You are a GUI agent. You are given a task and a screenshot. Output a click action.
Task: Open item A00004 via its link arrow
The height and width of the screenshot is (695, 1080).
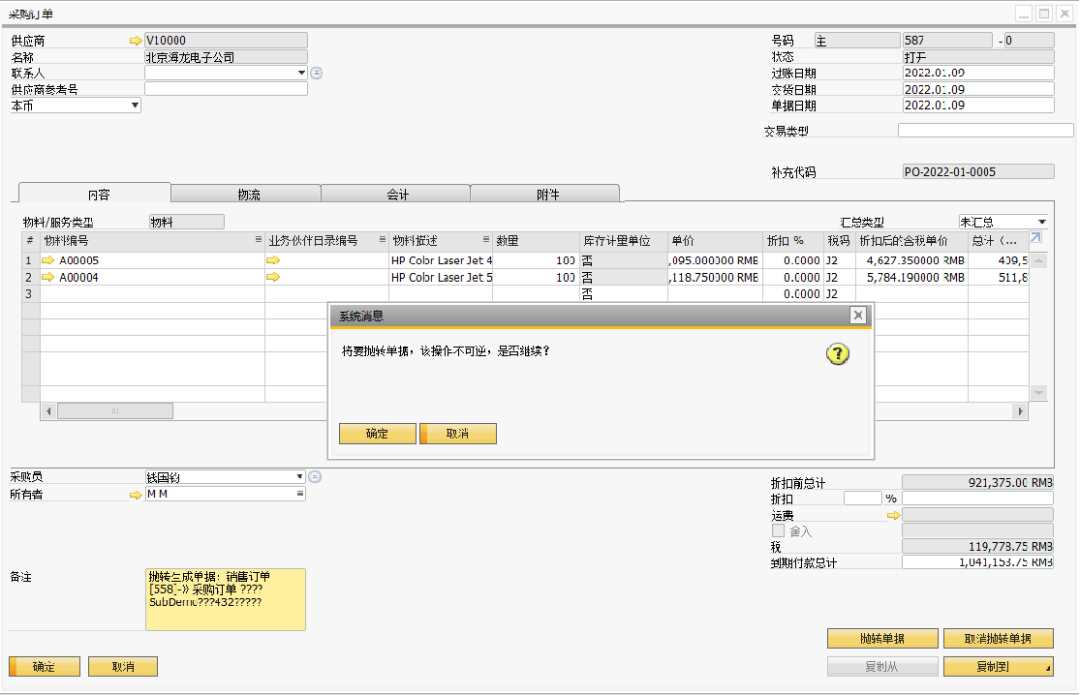(47, 277)
